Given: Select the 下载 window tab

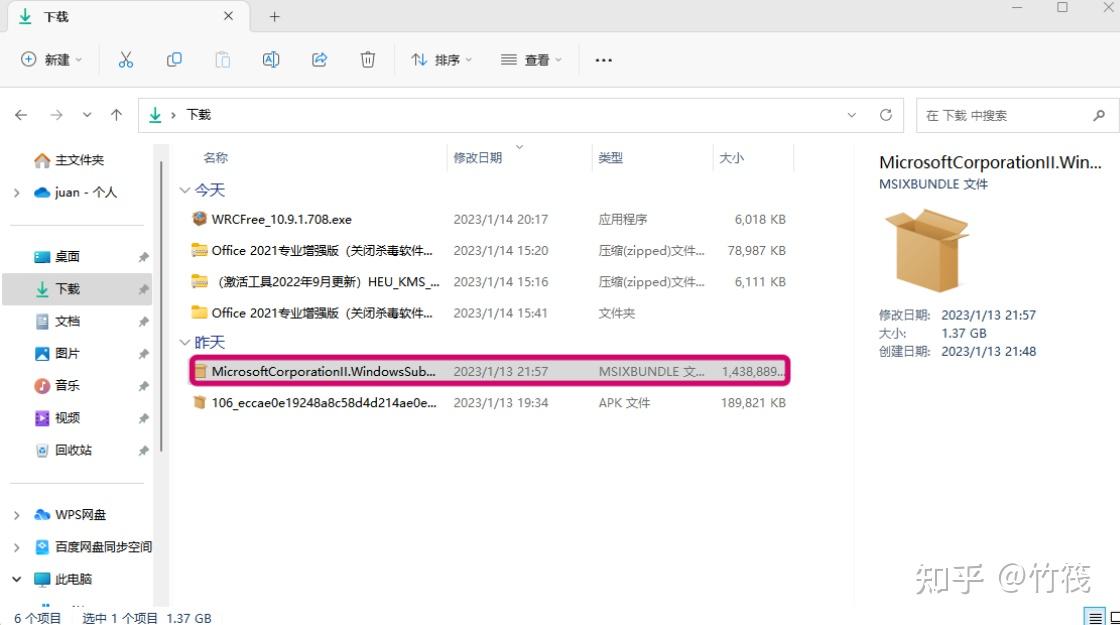Looking at the screenshot, I should point(129,16).
